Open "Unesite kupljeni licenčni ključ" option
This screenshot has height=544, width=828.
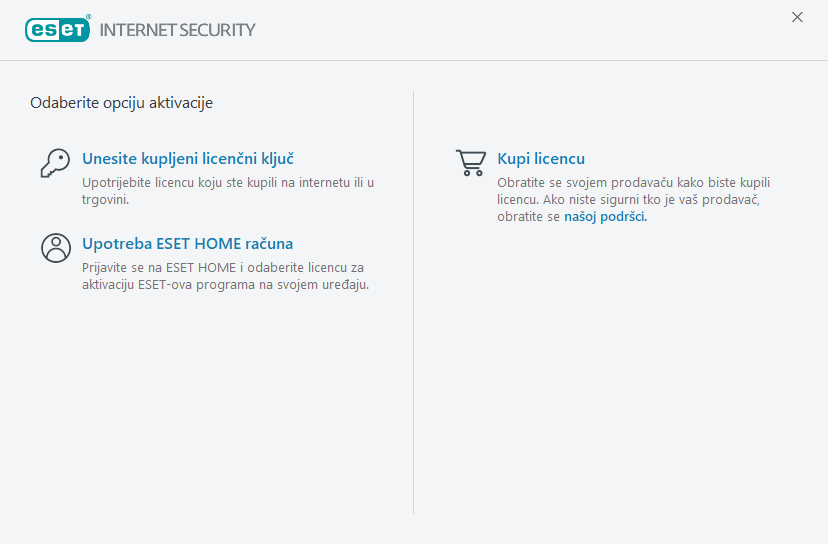188,159
